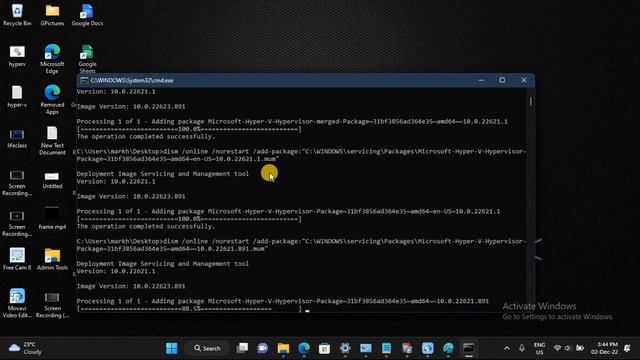The width and height of the screenshot is (640, 360).
Task: Select the frame mp4 file icon
Action: 52,218
